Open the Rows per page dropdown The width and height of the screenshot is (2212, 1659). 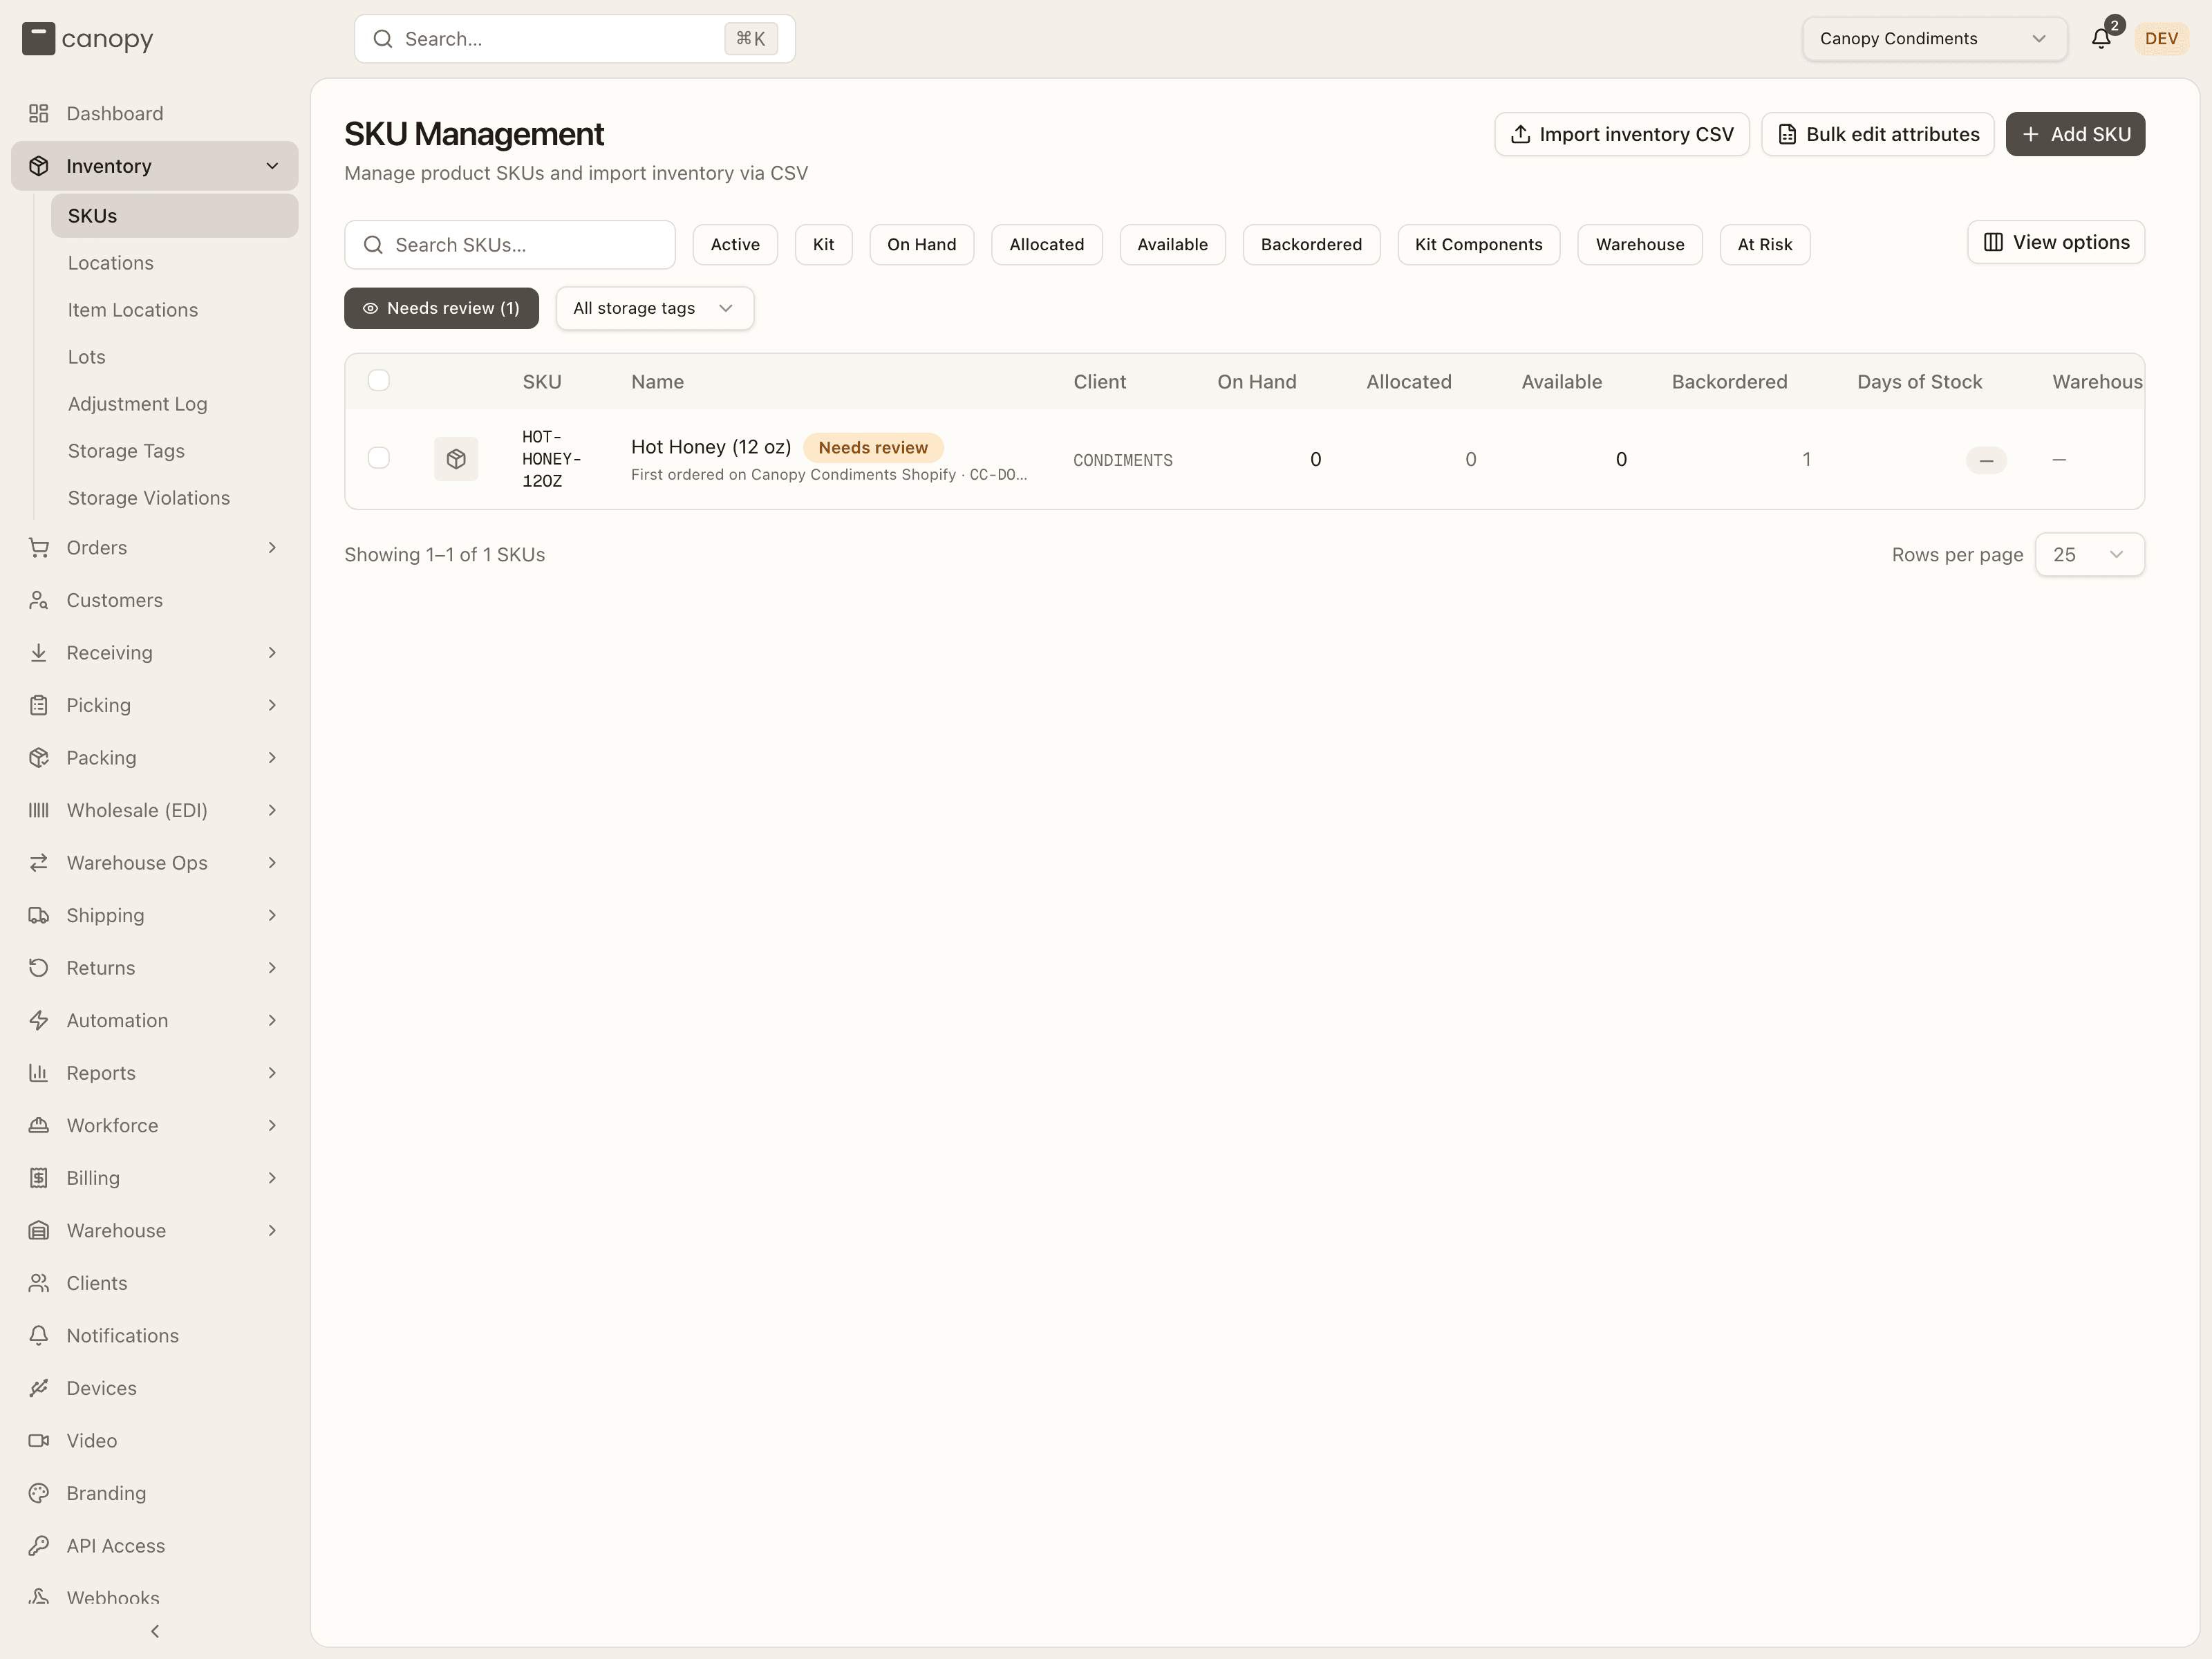point(2089,554)
